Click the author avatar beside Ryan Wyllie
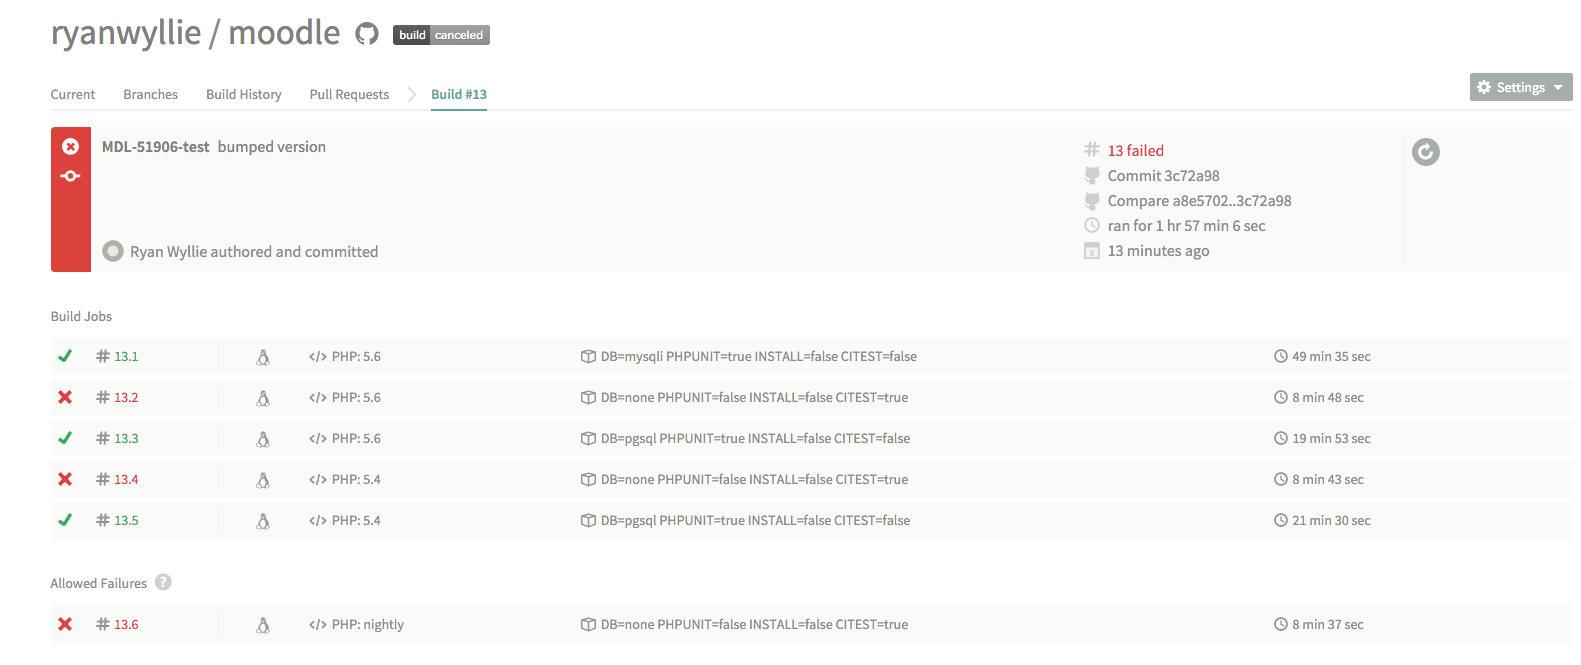Screen dimensions: 1581x665 coord(113,251)
